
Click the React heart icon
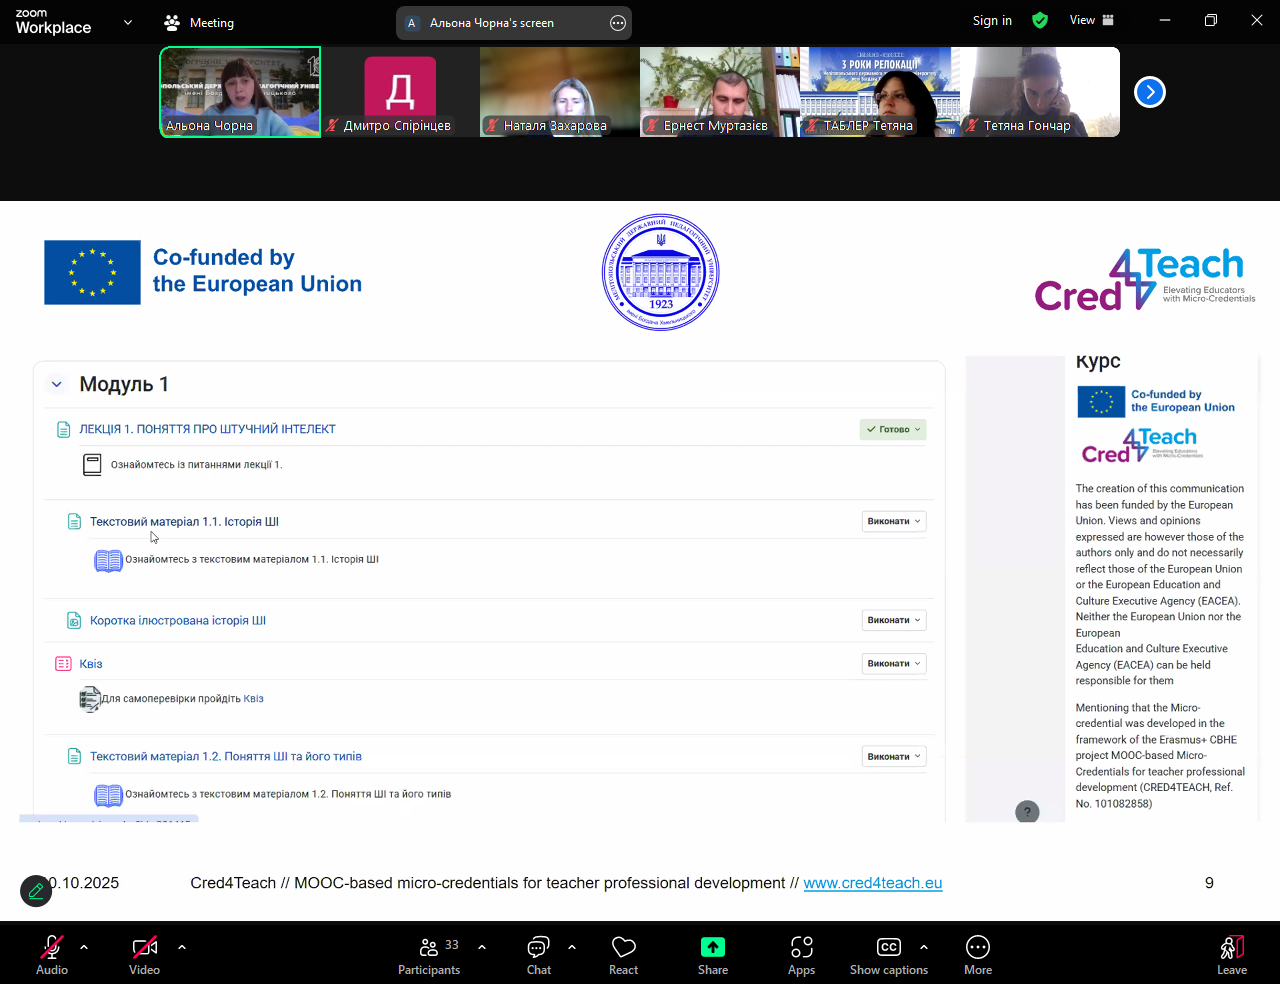coord(623,947)
